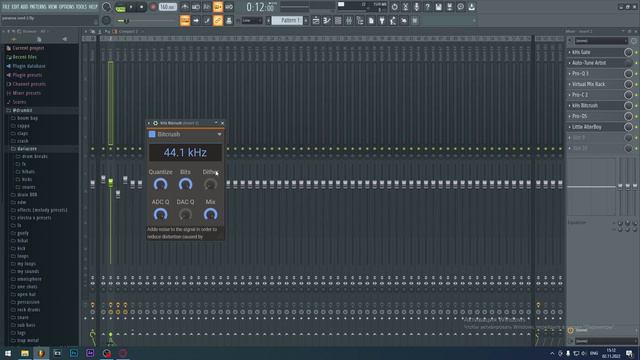
Task: Expand the drum breaks folder
Action: click(x=34, y=156)
